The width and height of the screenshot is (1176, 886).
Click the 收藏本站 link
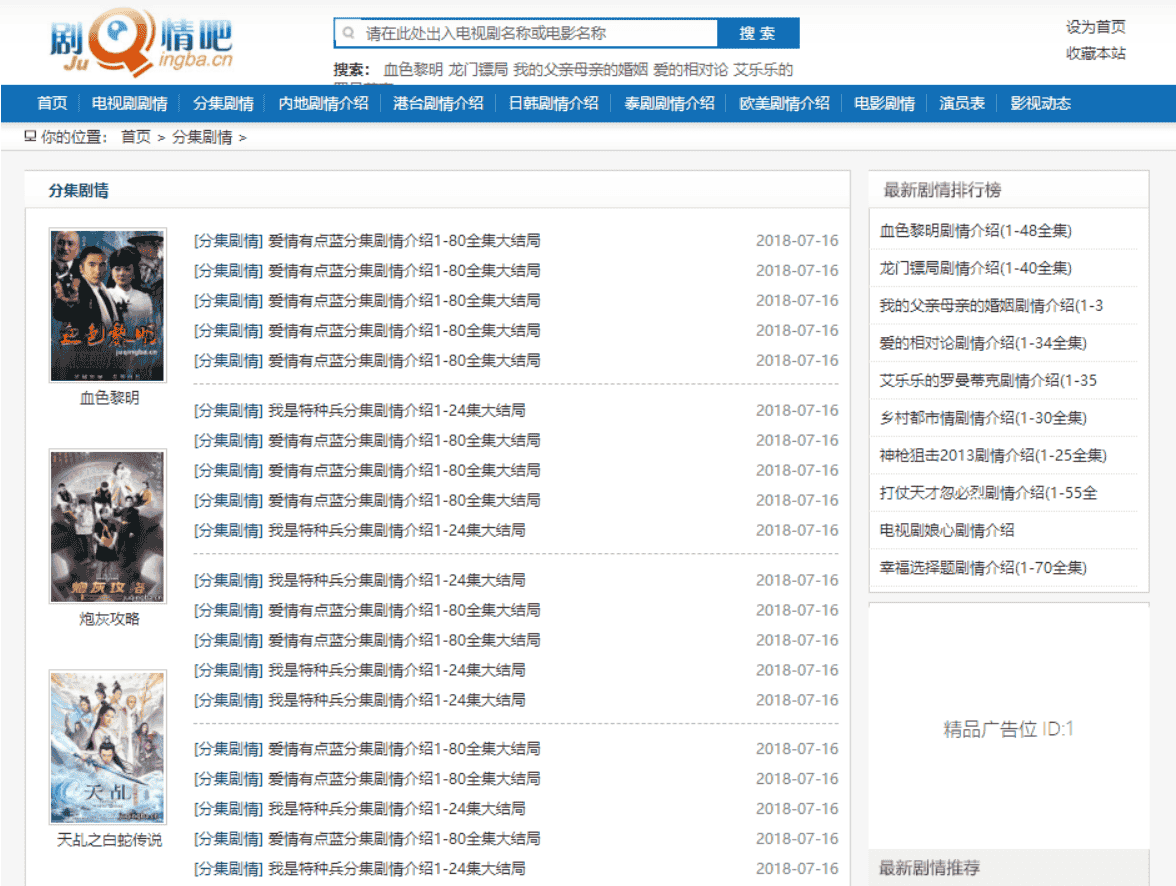[1095, 53]
